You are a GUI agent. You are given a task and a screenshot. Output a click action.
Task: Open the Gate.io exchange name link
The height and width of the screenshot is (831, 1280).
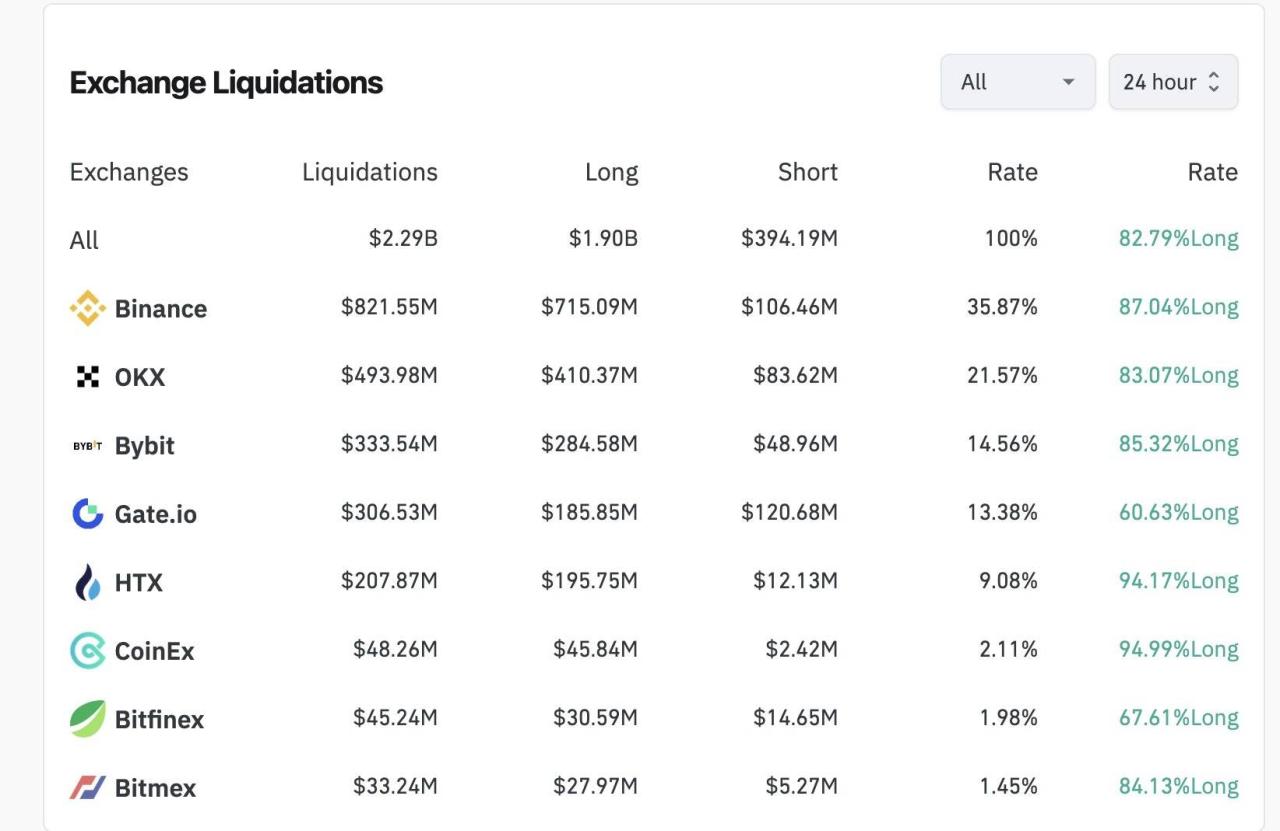155,515
